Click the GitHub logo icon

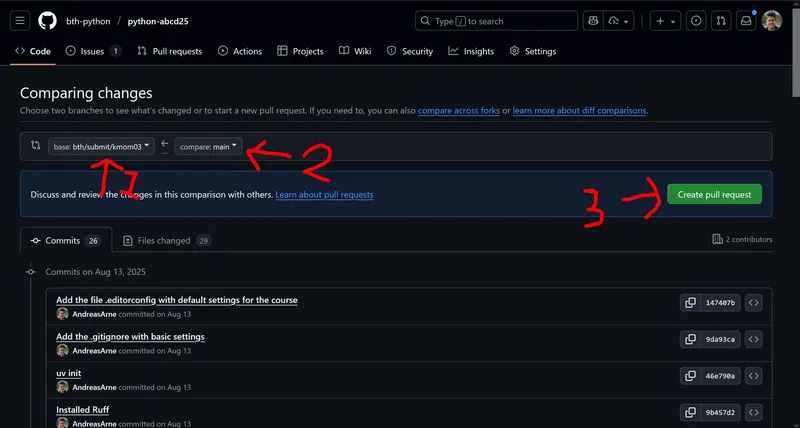[49, 21]
